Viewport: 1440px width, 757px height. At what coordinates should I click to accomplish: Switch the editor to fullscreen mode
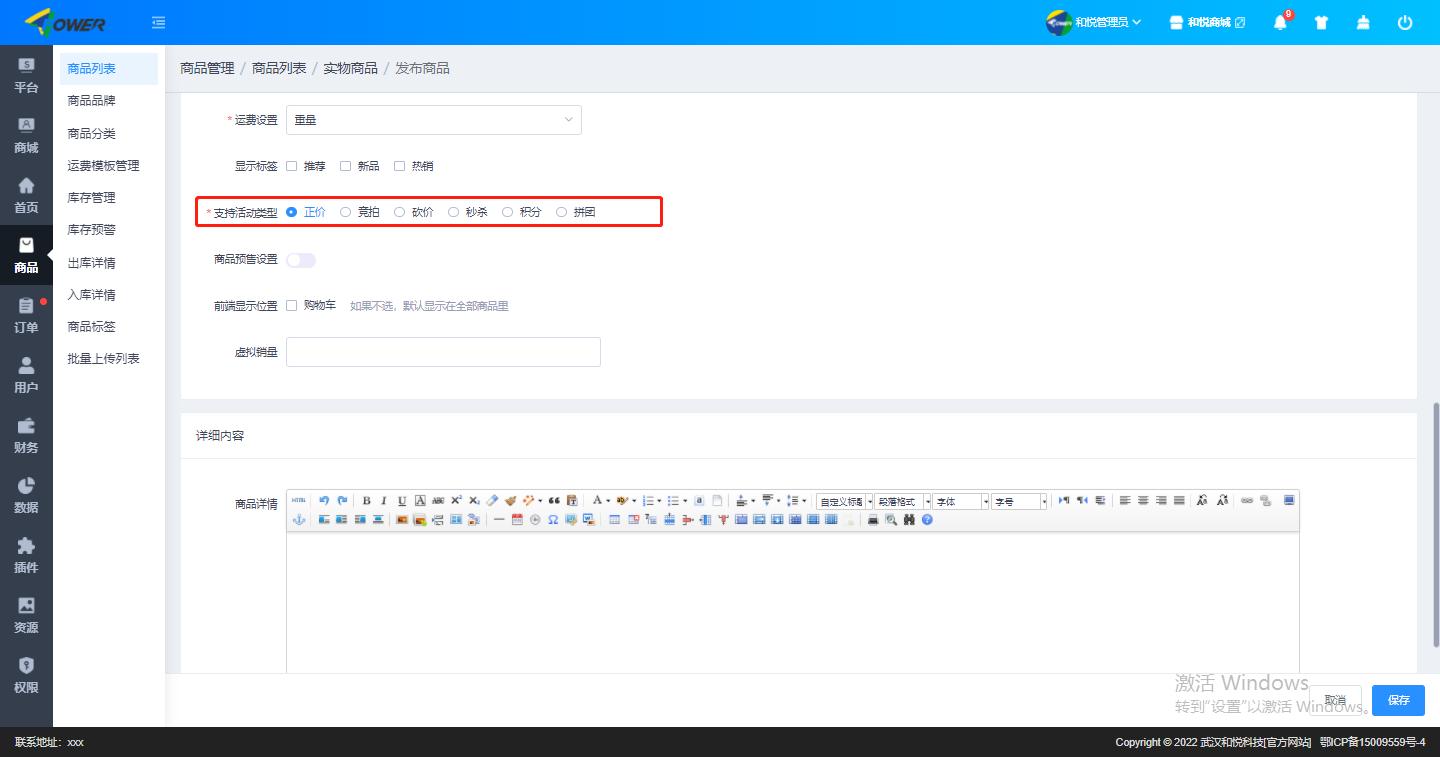tap(1289, 500)
